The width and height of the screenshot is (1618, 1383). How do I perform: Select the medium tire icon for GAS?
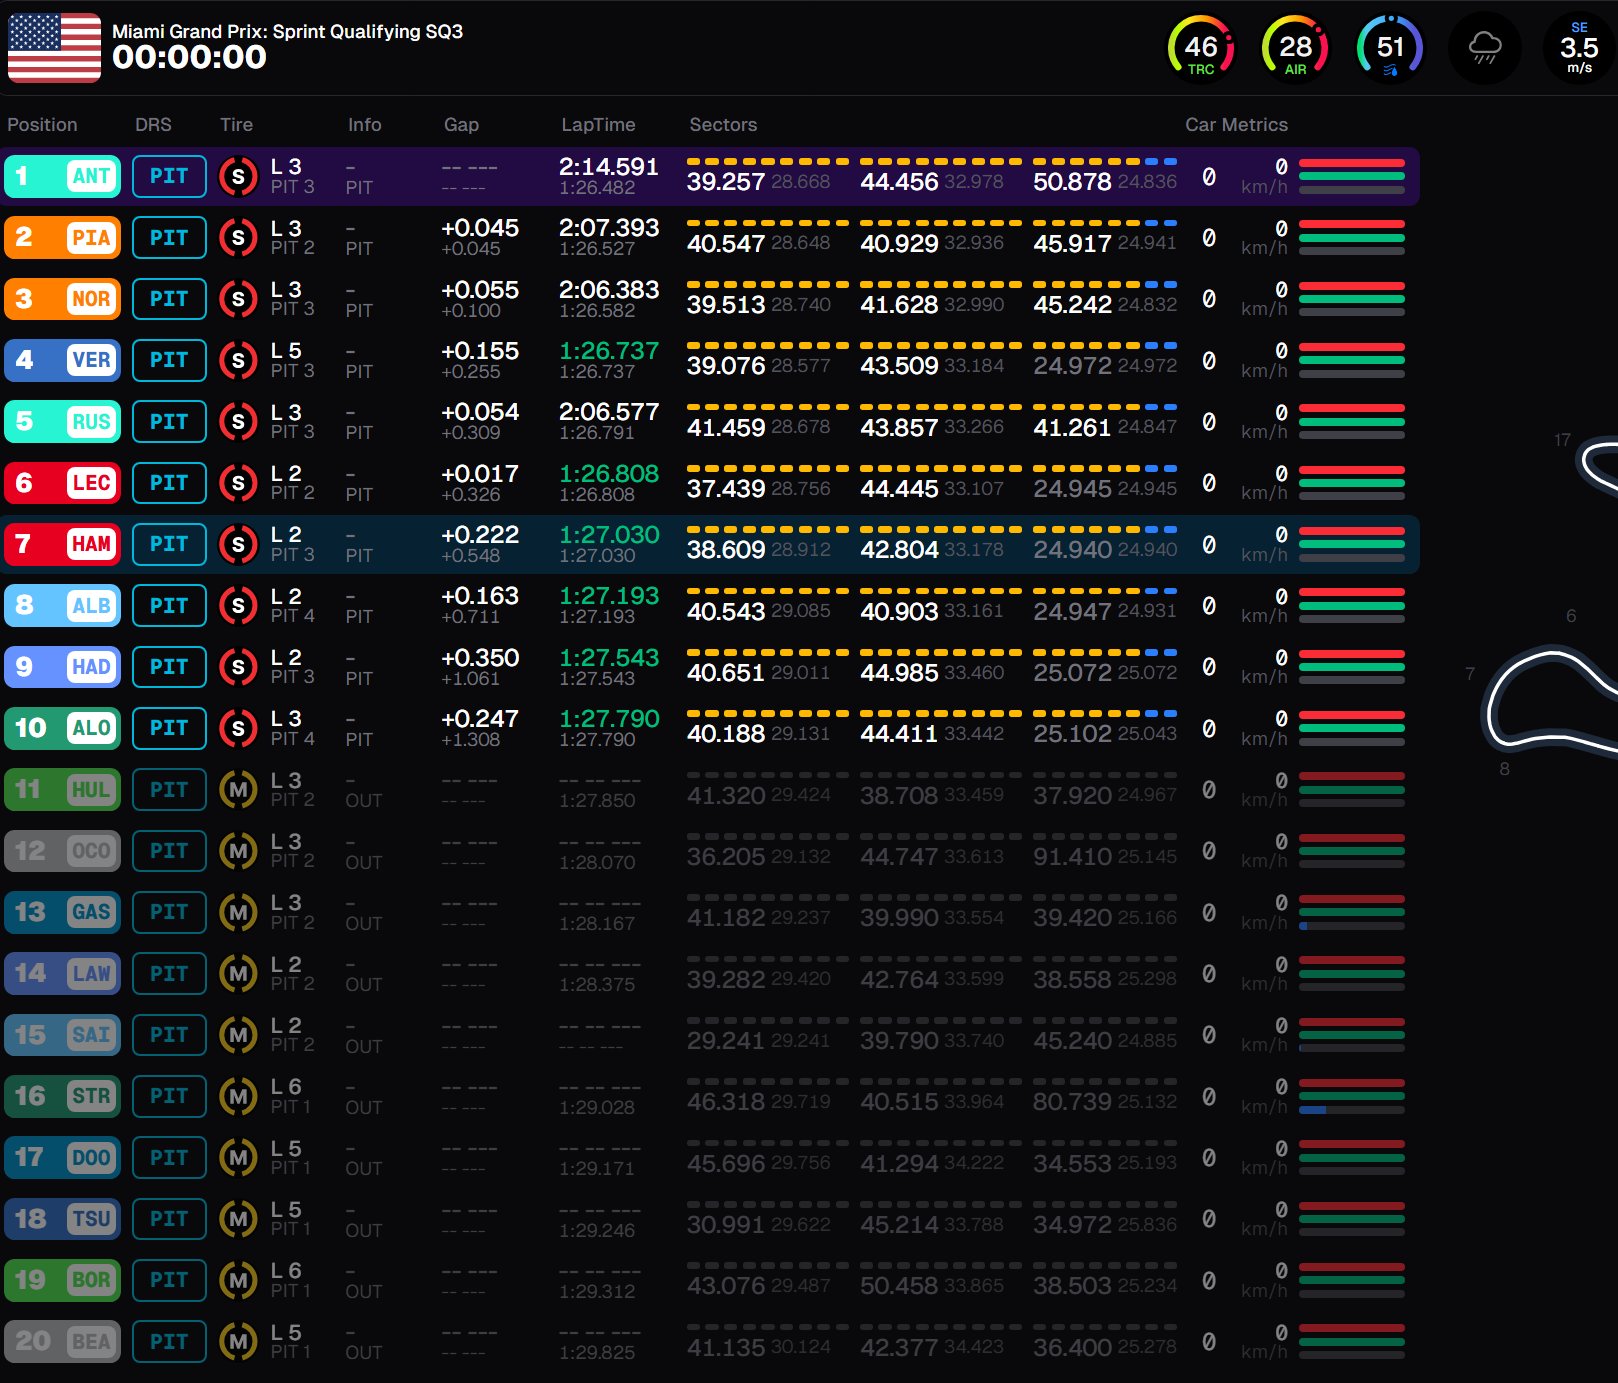point(238,912)
